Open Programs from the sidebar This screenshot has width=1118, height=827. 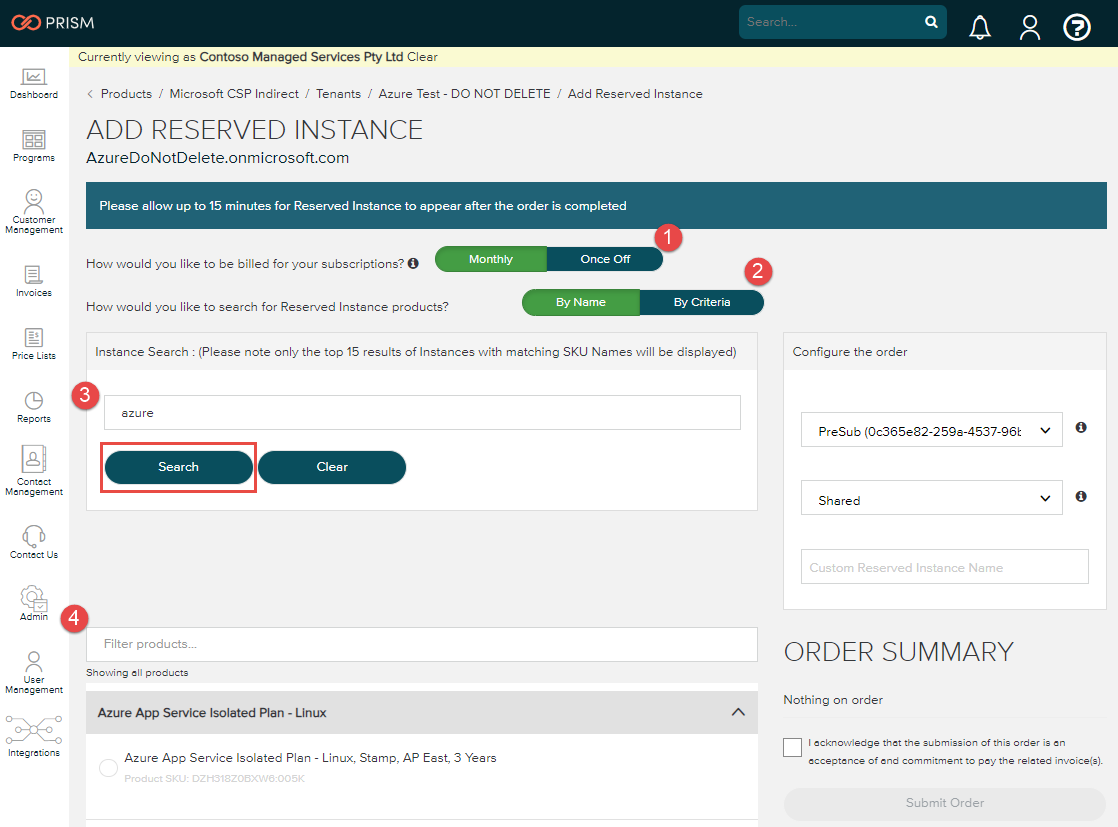tap(34, 144)
